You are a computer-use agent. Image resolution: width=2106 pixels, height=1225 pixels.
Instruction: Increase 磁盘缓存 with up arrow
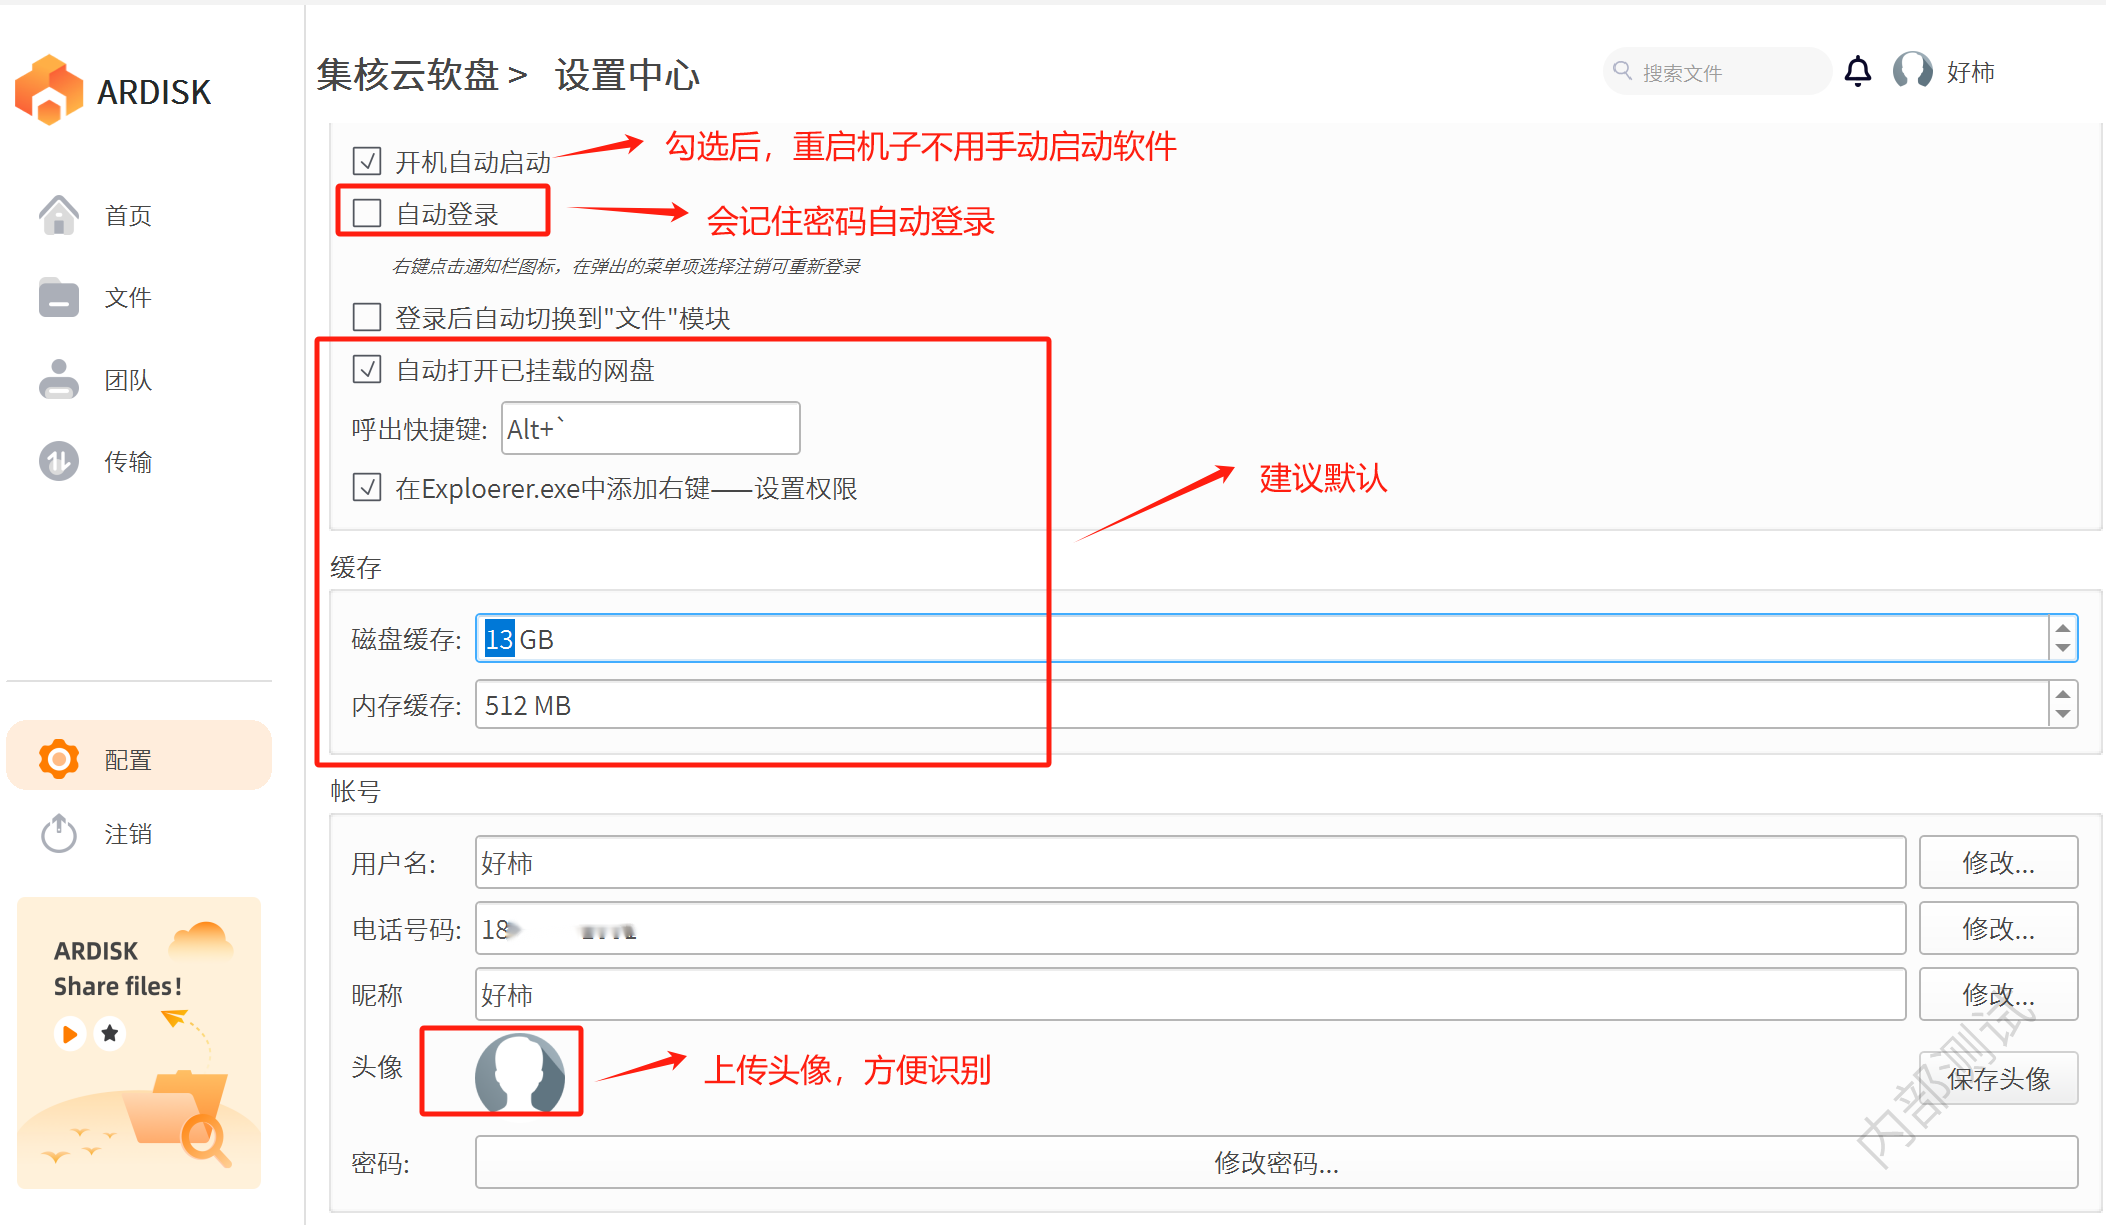[x=2062, y=628]
